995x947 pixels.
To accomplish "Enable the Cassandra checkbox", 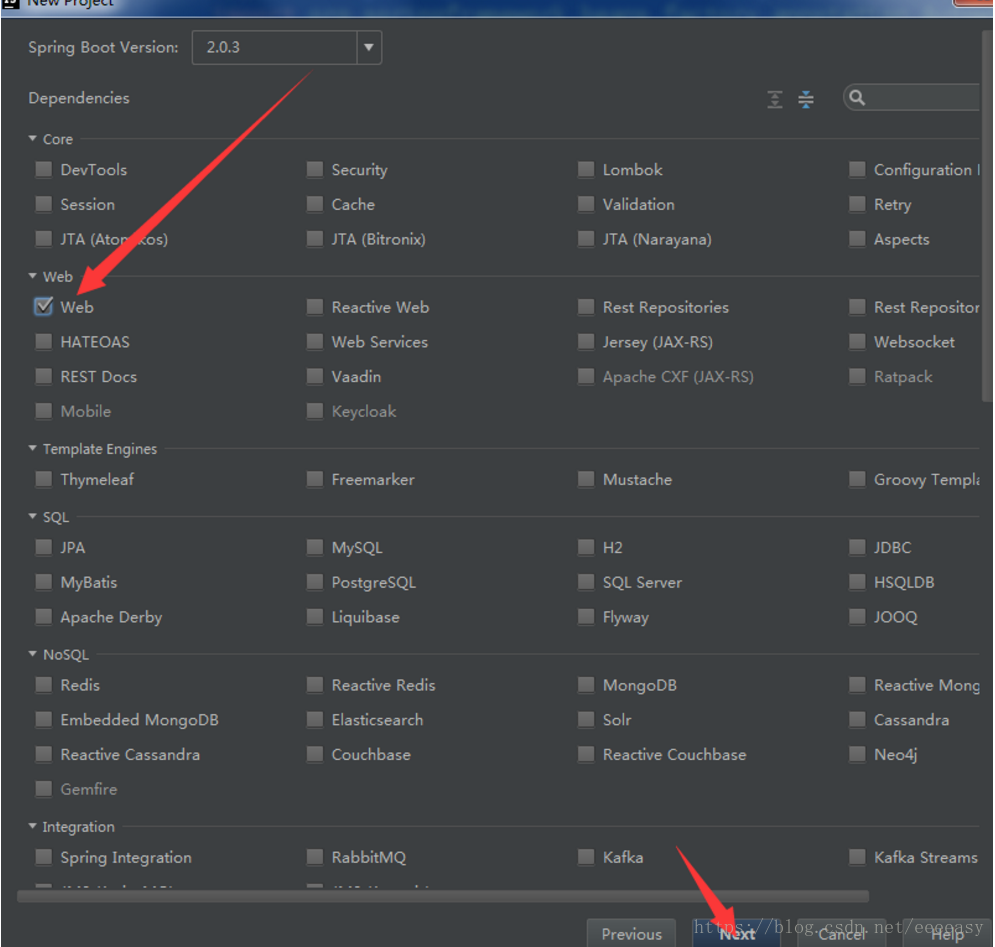I will [857, 720].
